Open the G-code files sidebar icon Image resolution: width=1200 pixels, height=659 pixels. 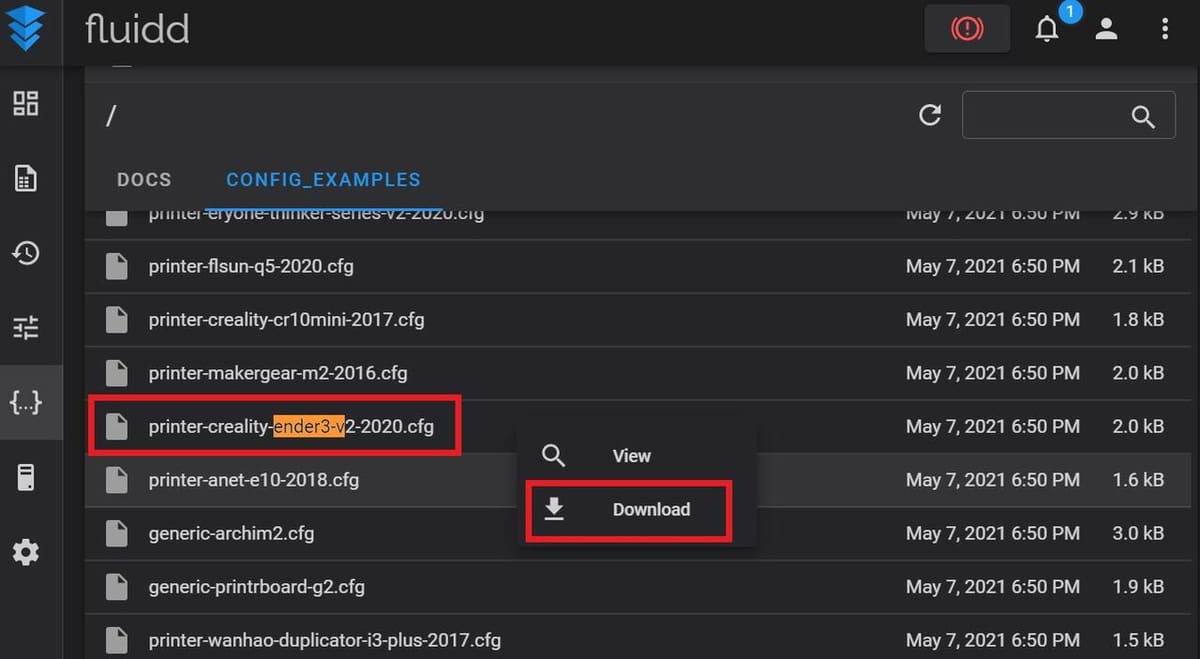(x=25, y=178)
